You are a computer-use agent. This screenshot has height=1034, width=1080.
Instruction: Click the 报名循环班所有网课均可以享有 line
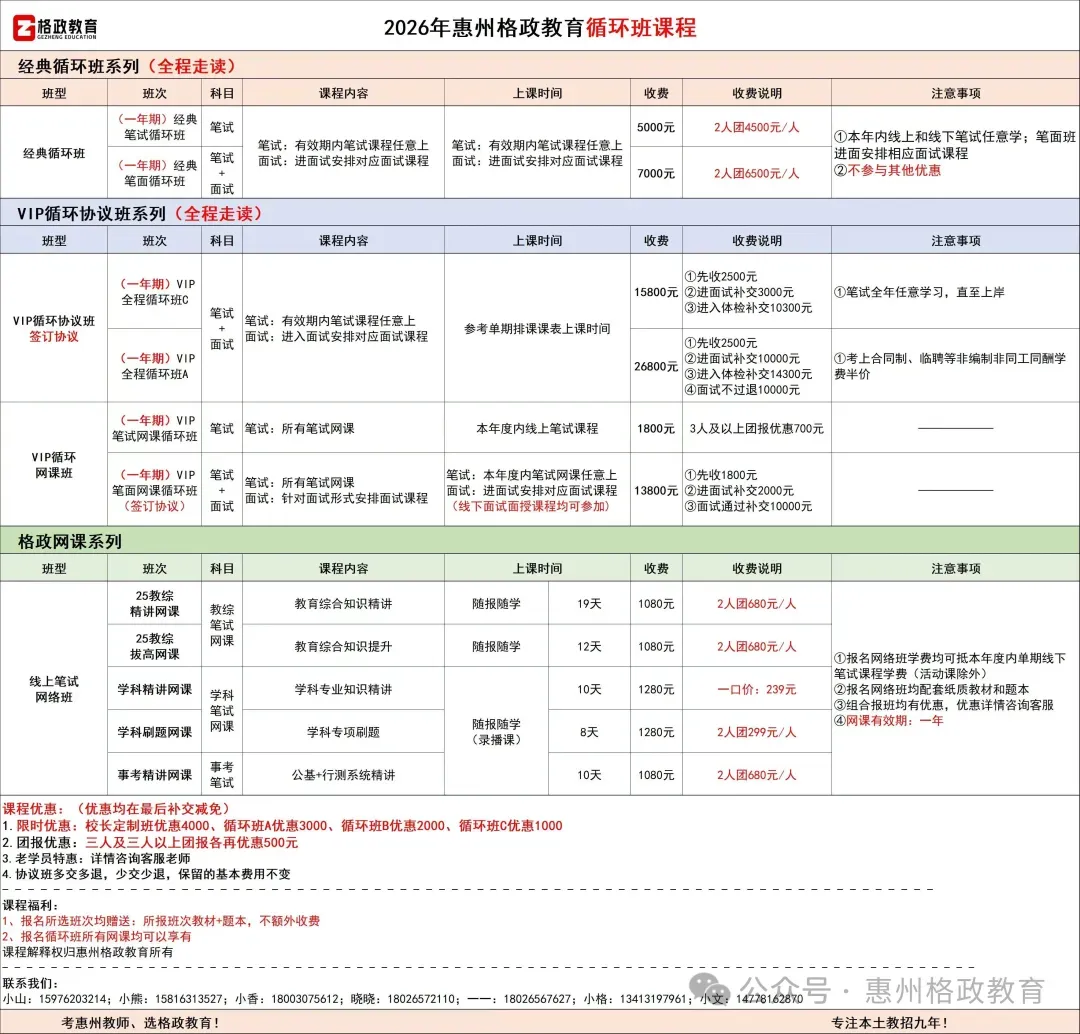coord(96,936)
